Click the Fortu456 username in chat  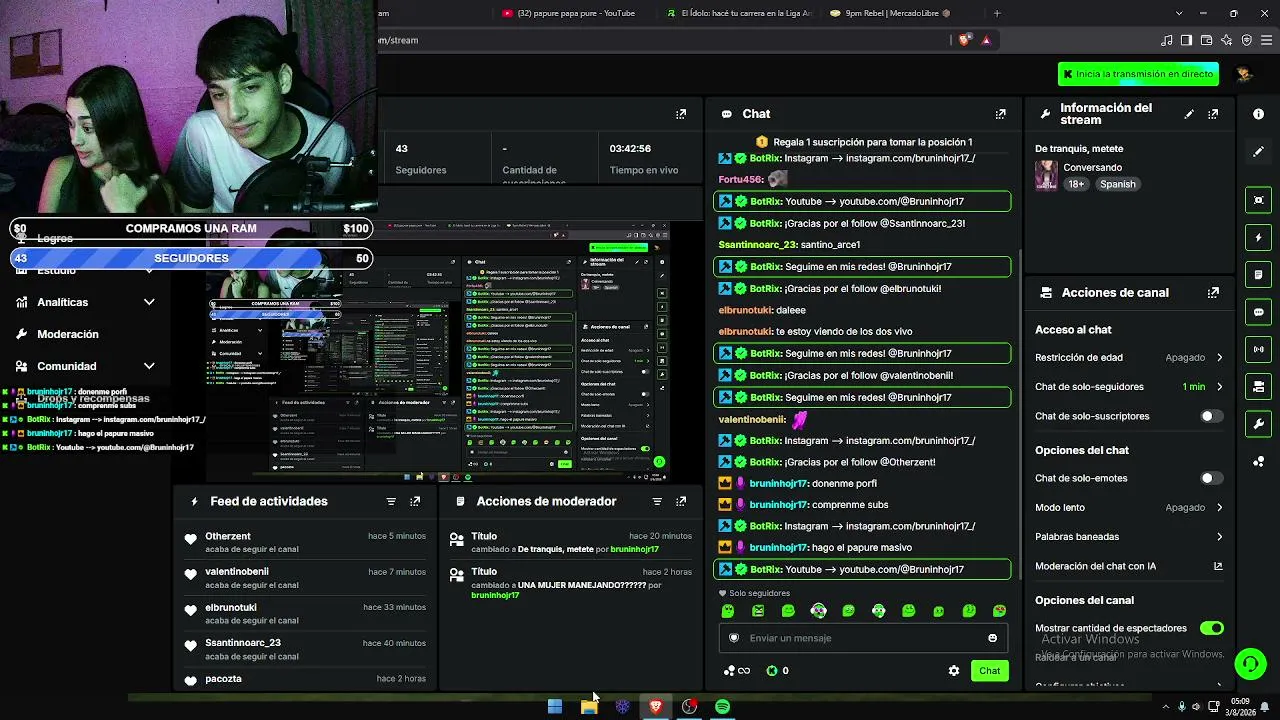[x=741, y=180]
